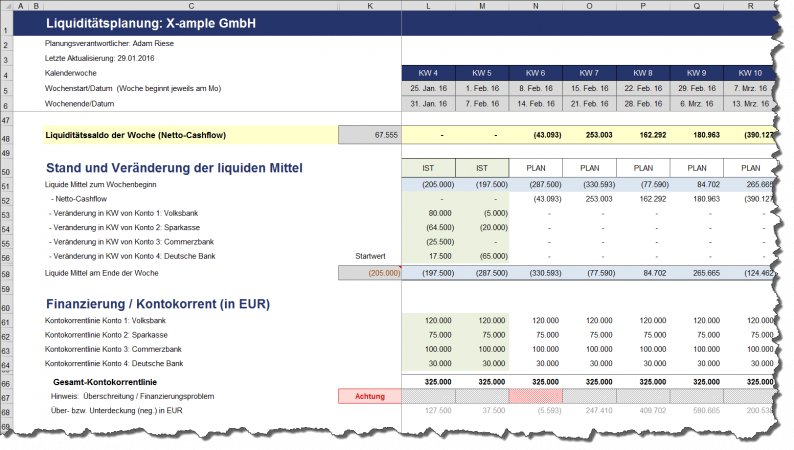Click the red hatched warning cell in column N

click(x=536, y=396)
